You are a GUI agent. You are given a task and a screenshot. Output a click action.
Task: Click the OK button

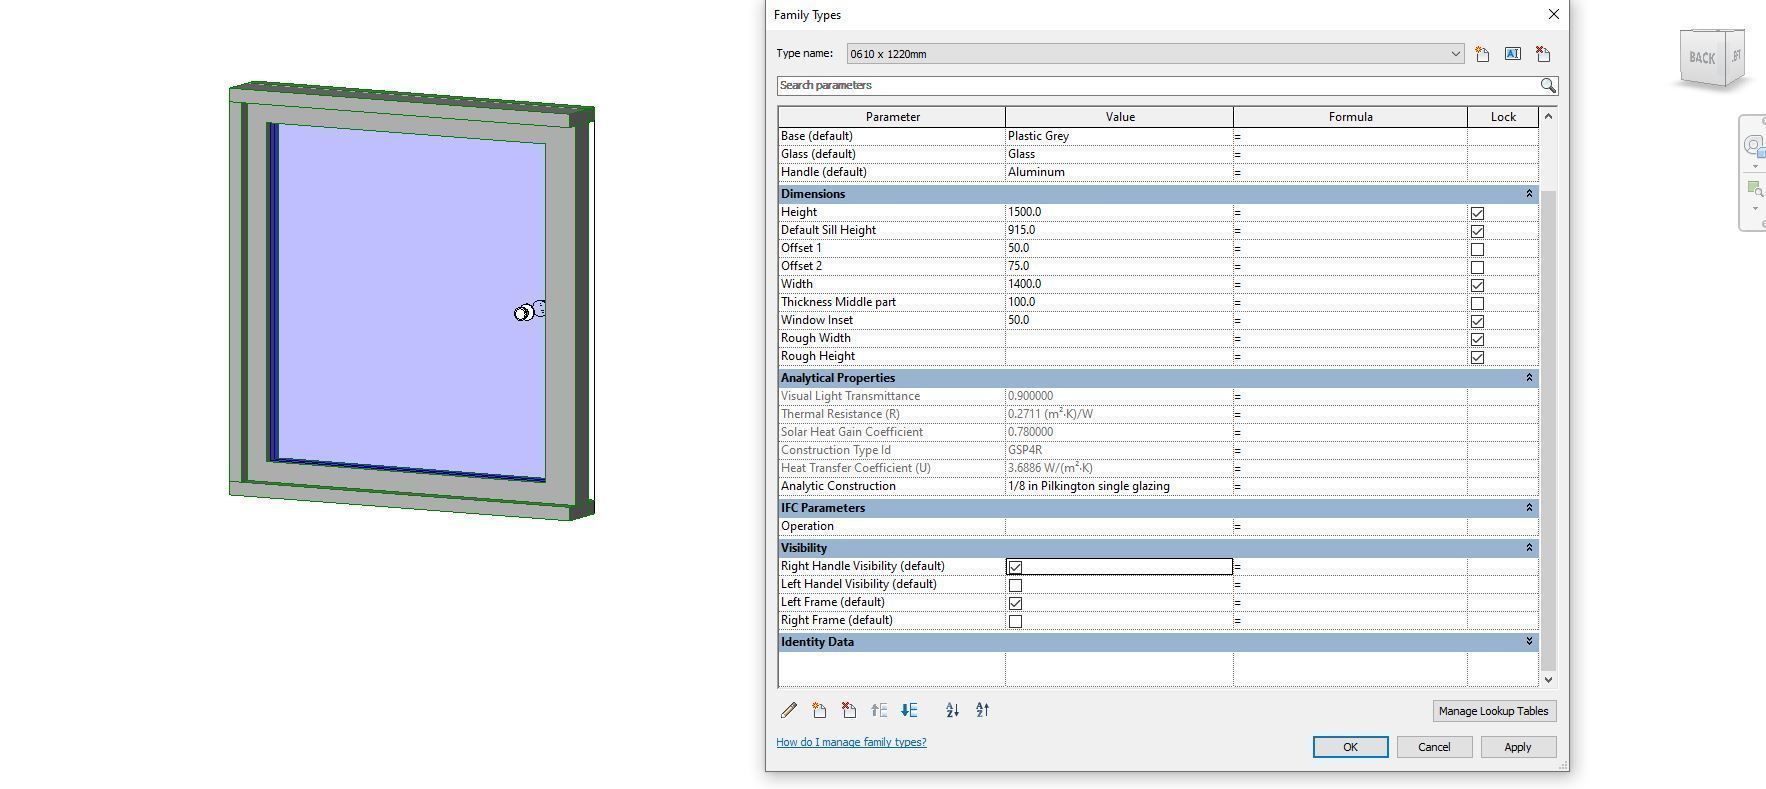click(x=1350, y=747)
